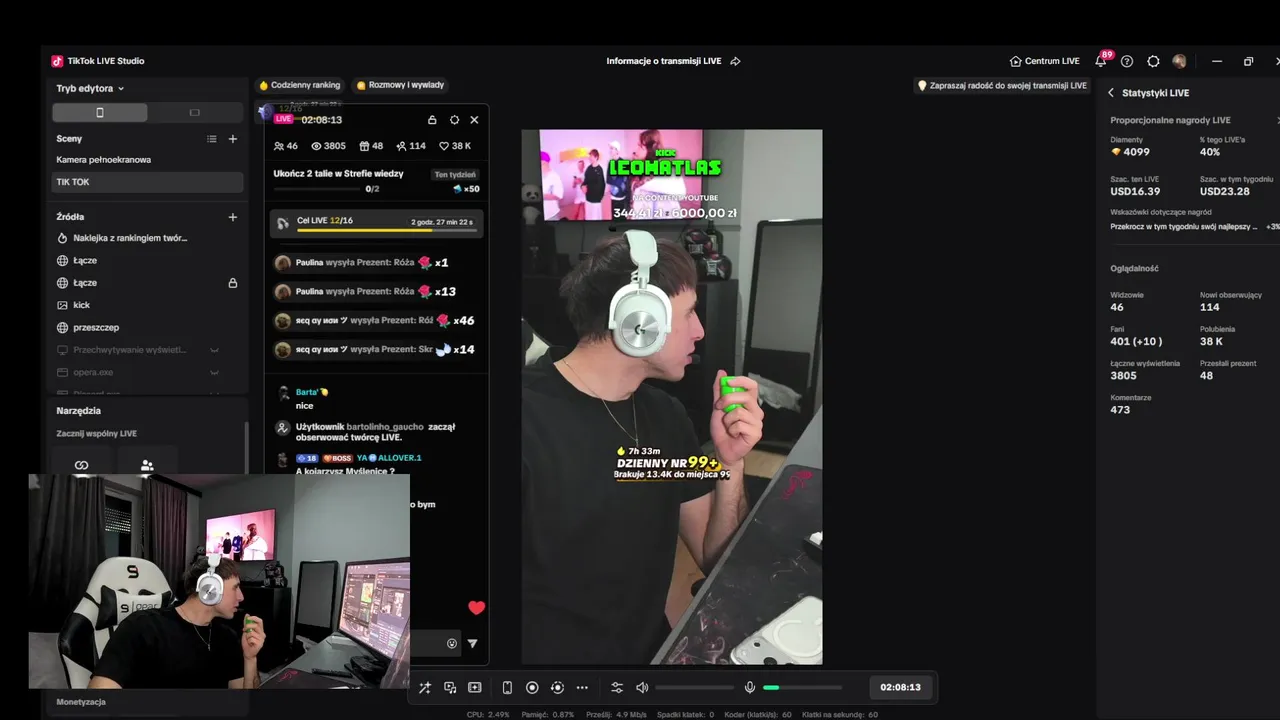
Task: Toggle the lock icon in chat panel
Action: point(432,120)
